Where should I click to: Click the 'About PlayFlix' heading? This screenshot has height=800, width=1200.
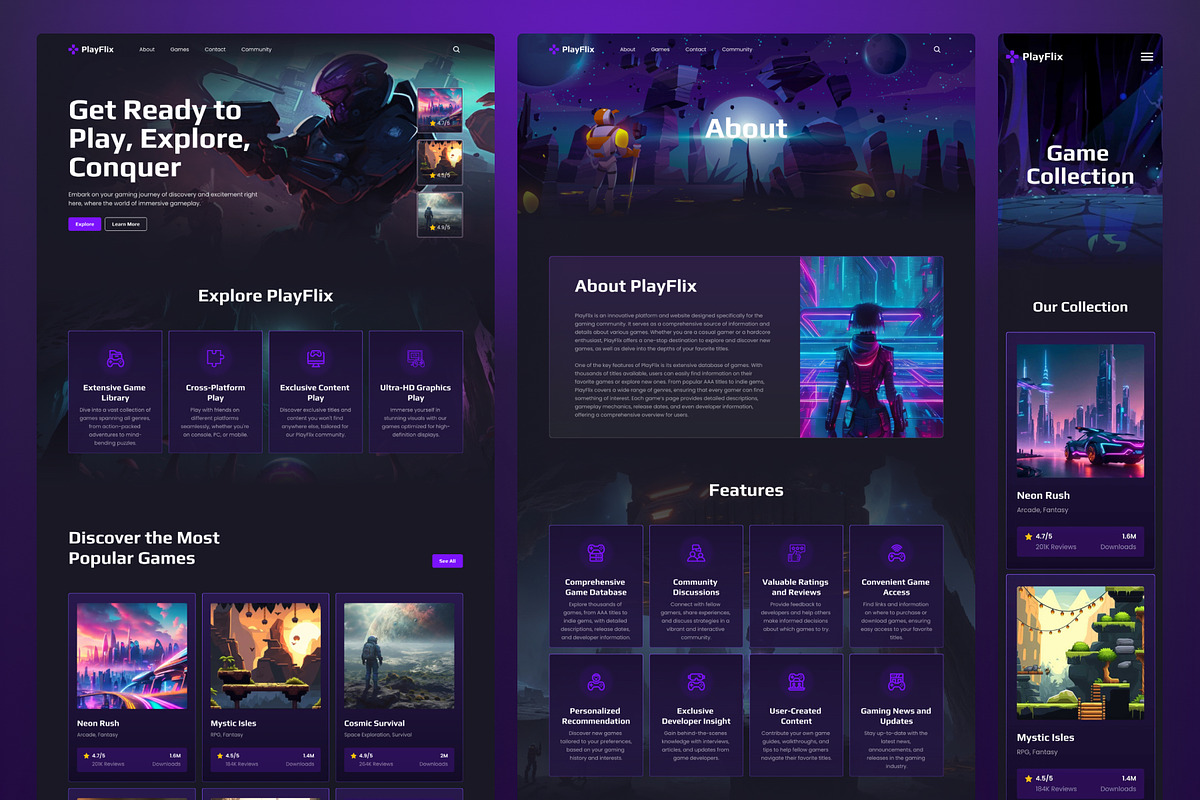point(636,286)
